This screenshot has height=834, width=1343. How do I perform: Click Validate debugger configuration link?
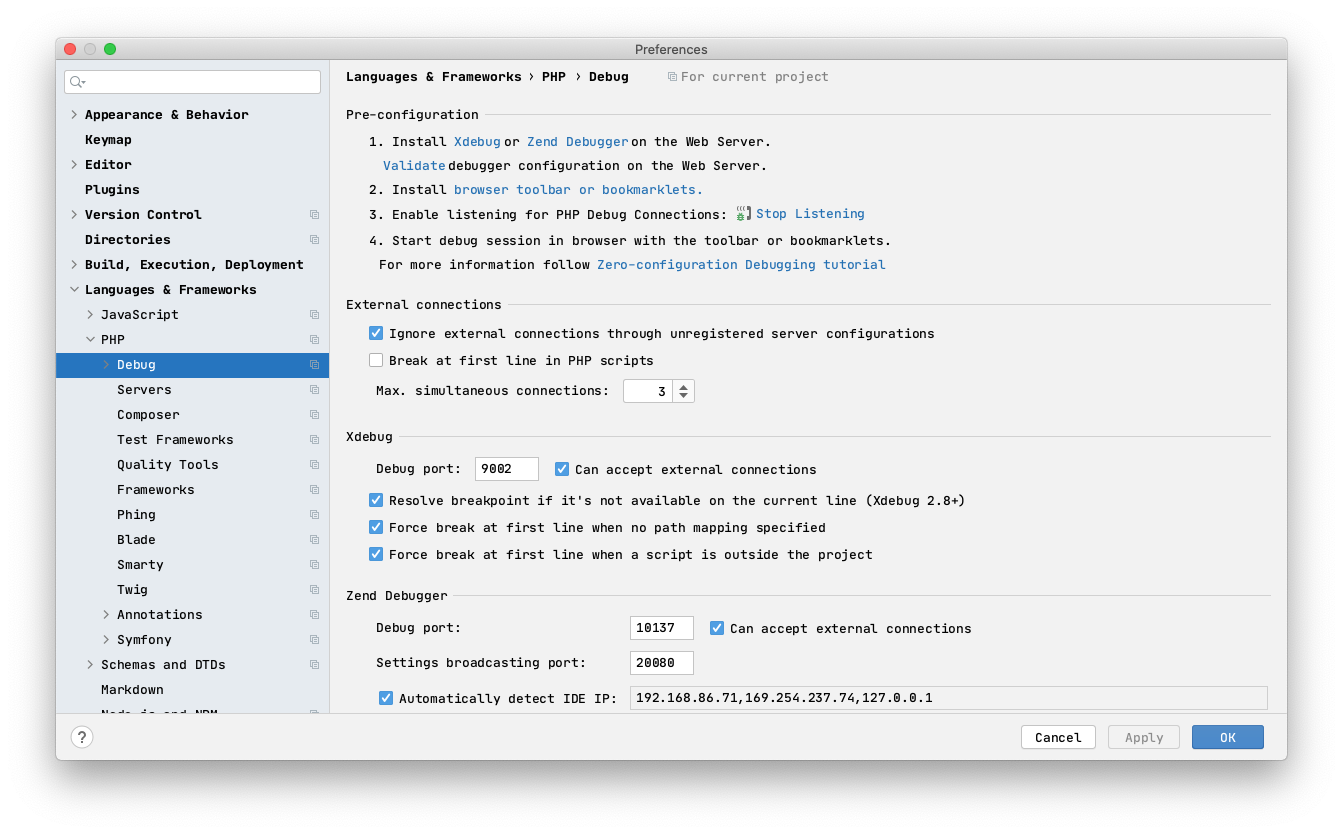[414, 166]
